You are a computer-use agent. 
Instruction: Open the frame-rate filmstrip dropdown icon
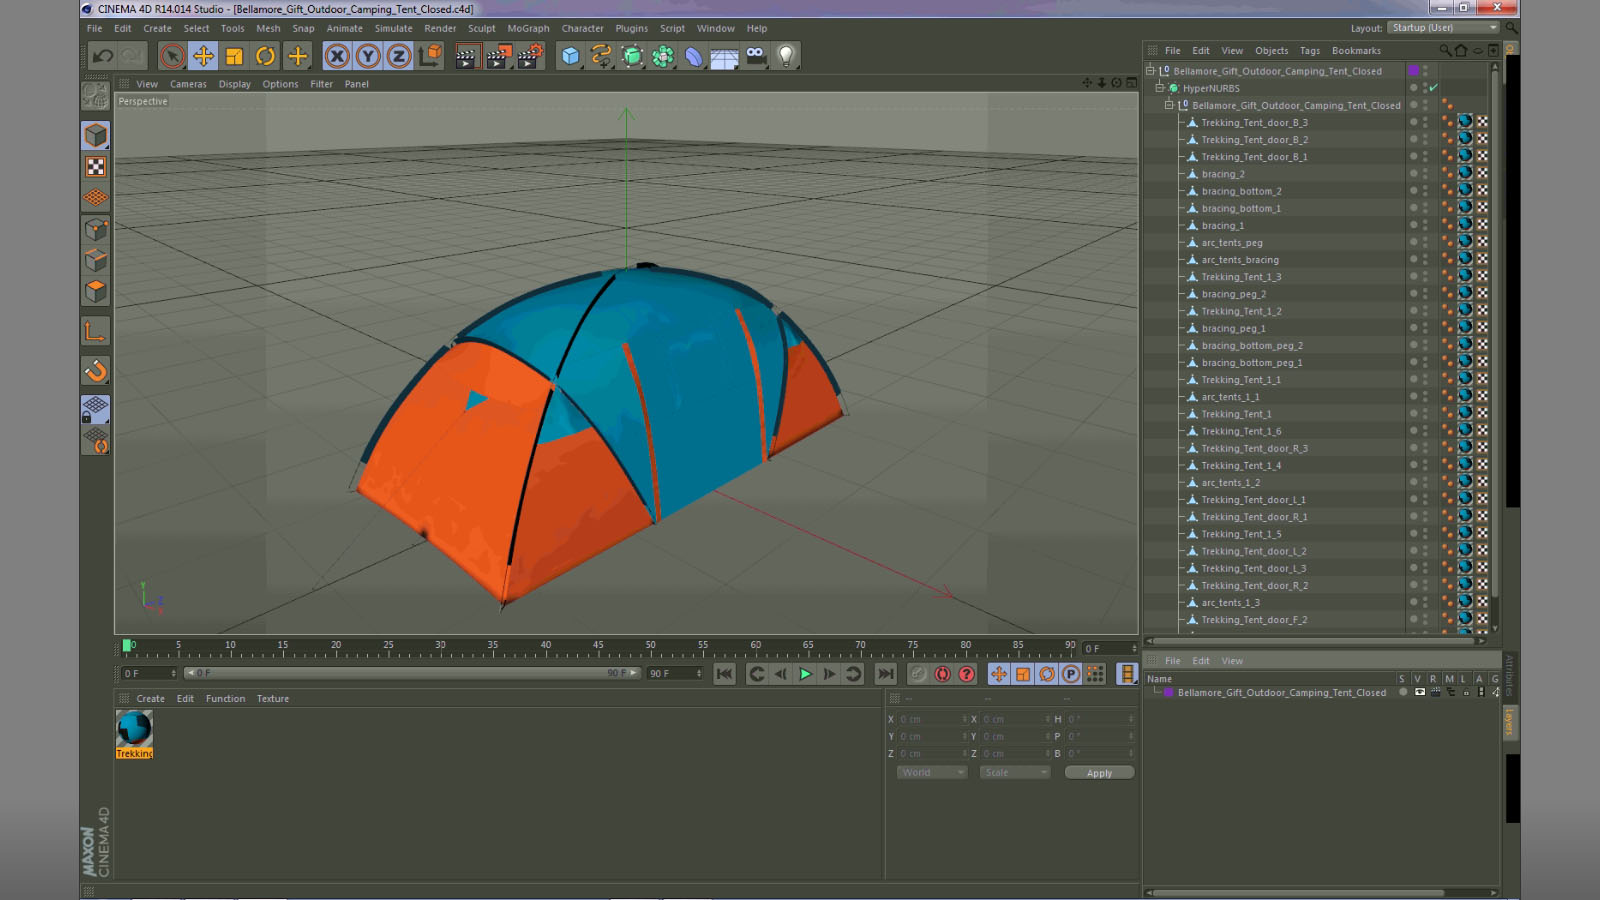pos(1127,674)
